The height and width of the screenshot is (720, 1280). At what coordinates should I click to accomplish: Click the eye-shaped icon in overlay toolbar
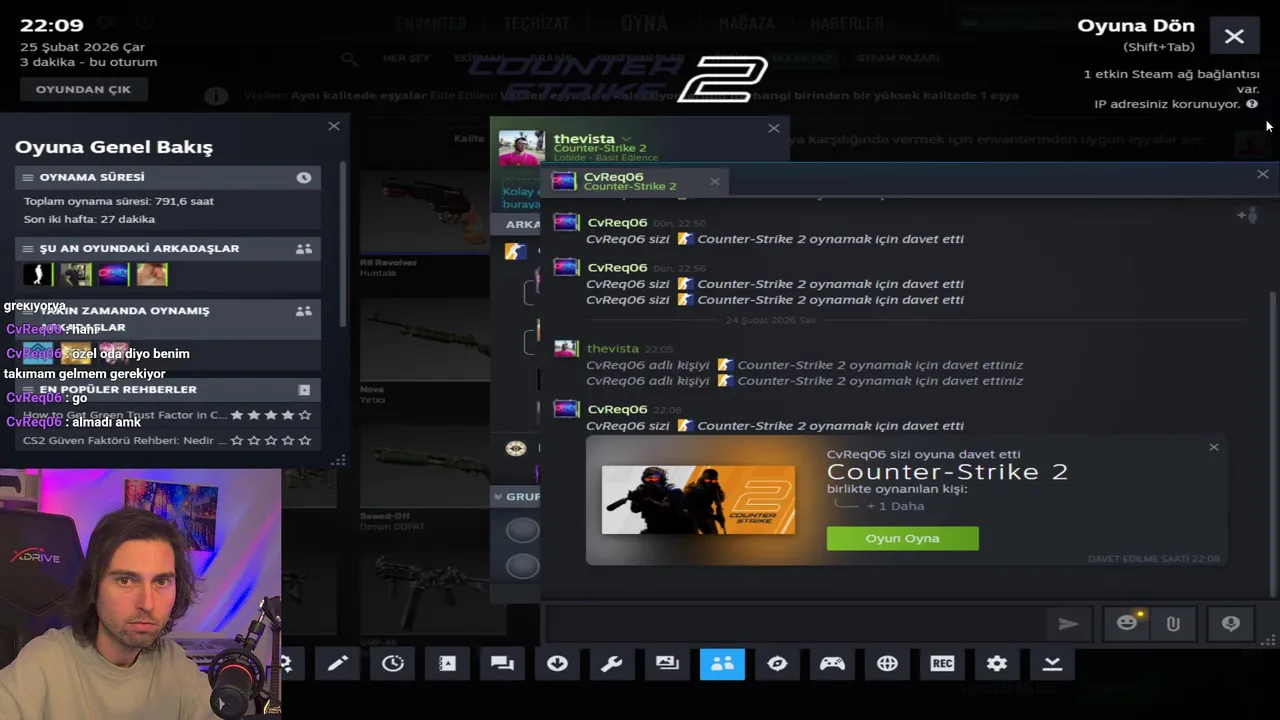(777, 664)
